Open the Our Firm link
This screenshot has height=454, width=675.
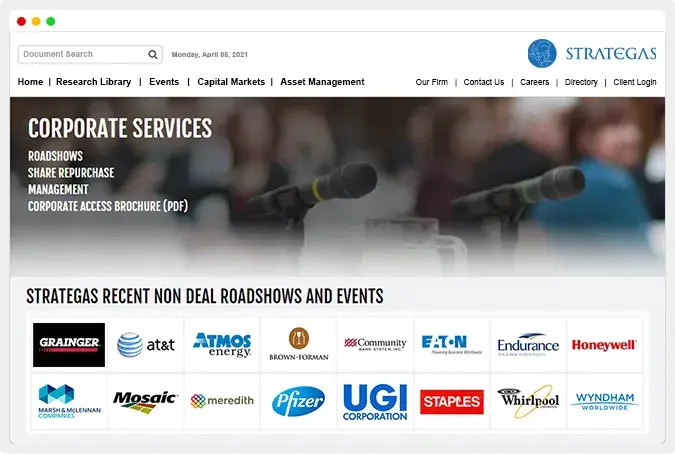(431, 82)
